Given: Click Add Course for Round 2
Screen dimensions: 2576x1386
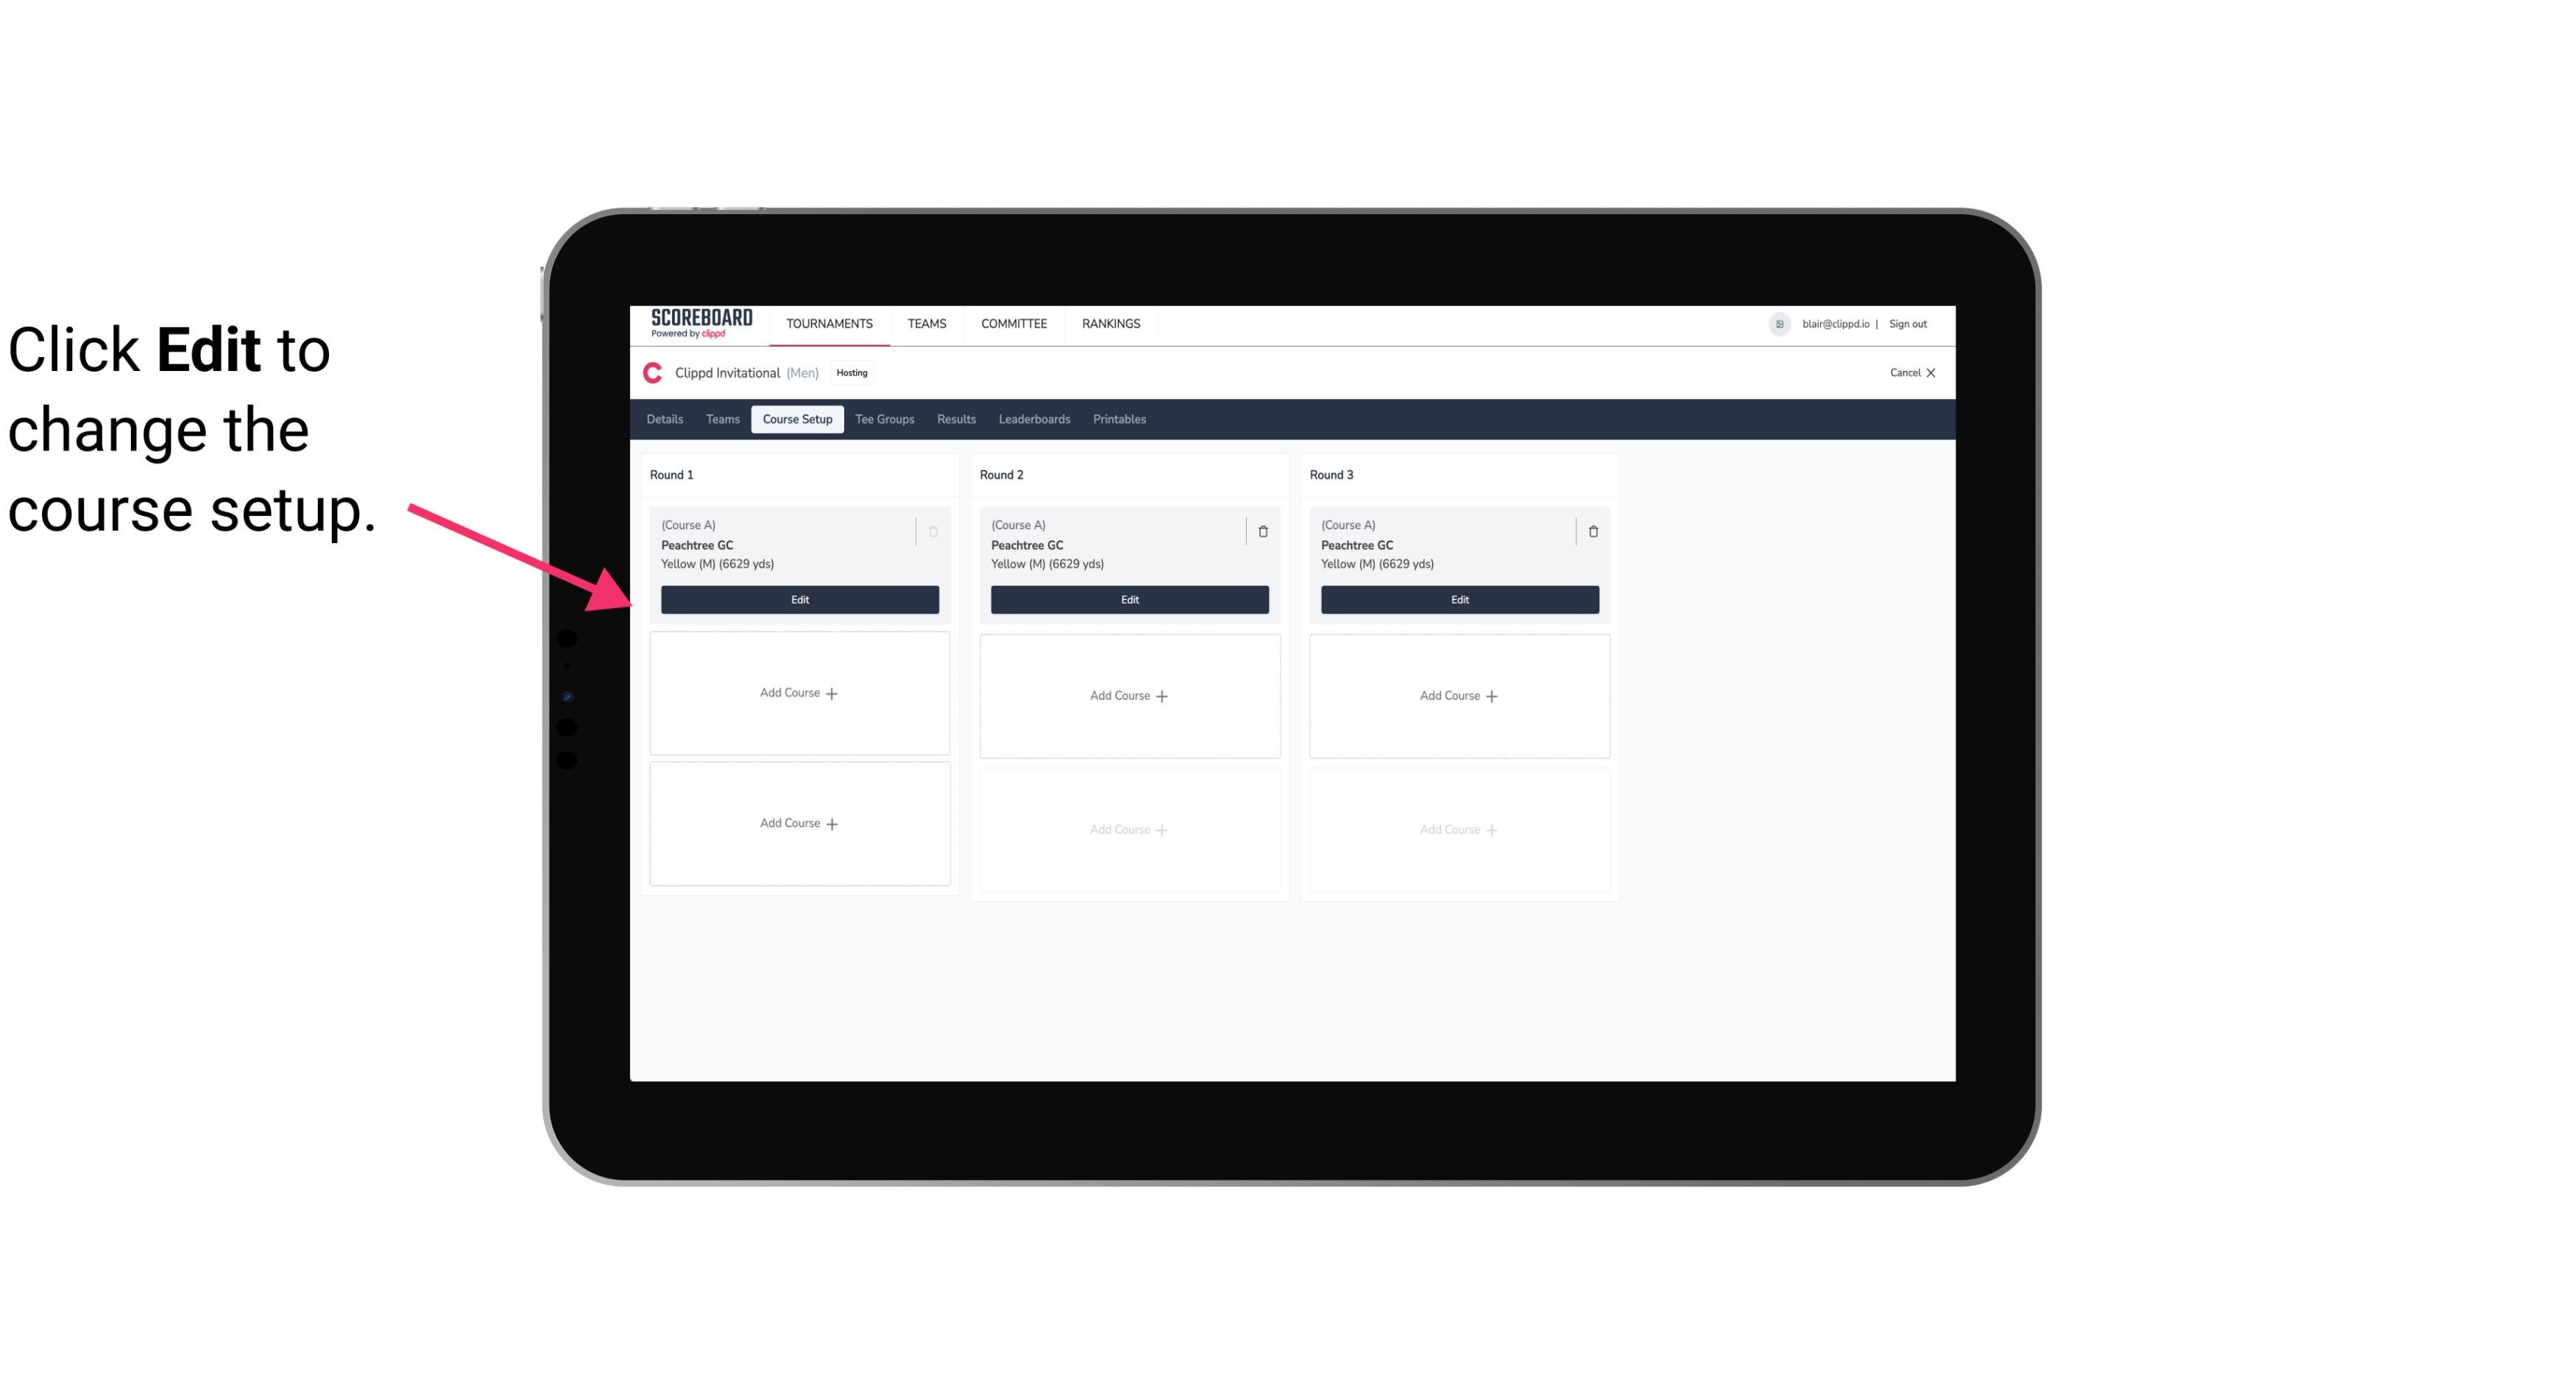Looking at the screenshot, I should (x=1128, y=695).
